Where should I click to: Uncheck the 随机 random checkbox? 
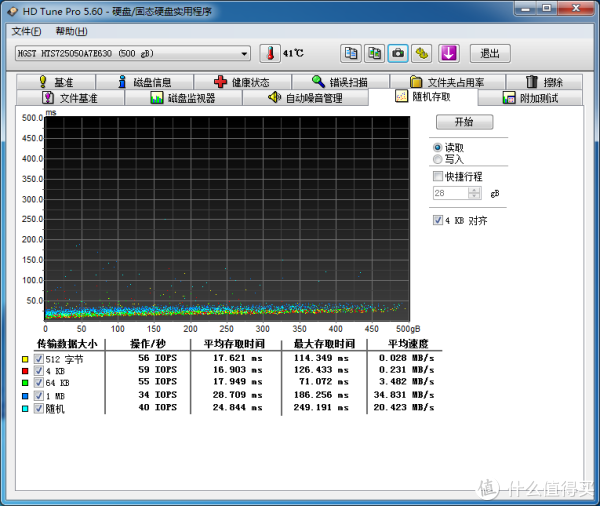[38, 408]
